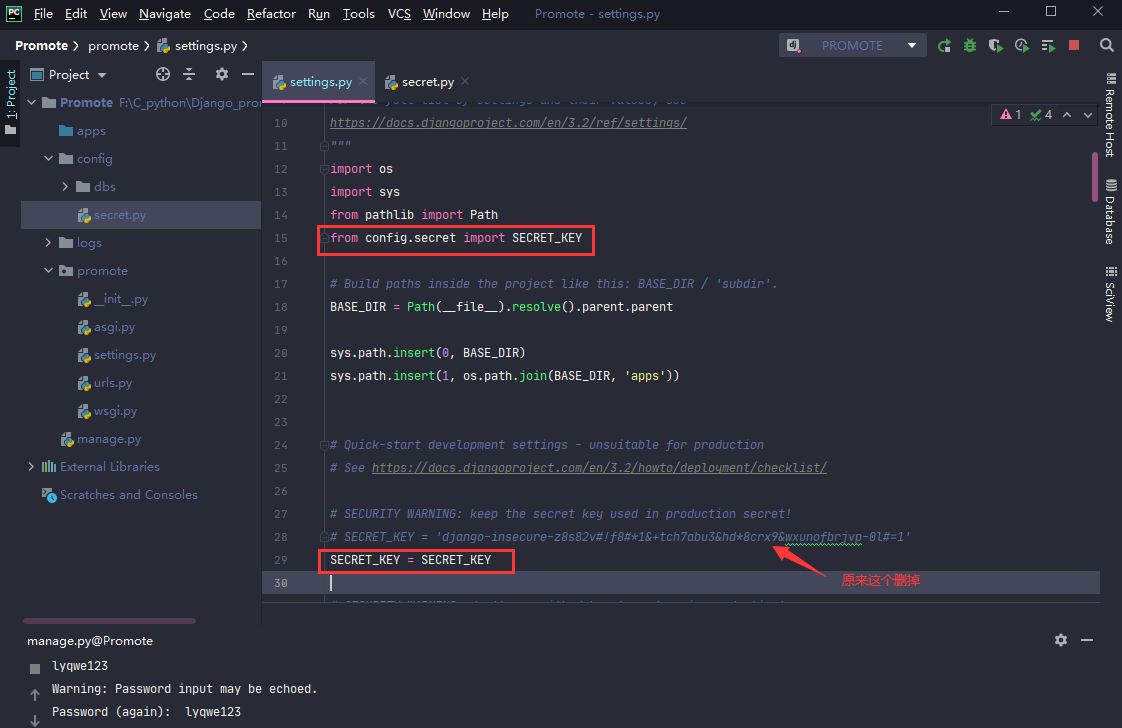Viewport: 1122px width, 728px height.
Task: Stop the running process with red square
Action: pos(1074,45)
